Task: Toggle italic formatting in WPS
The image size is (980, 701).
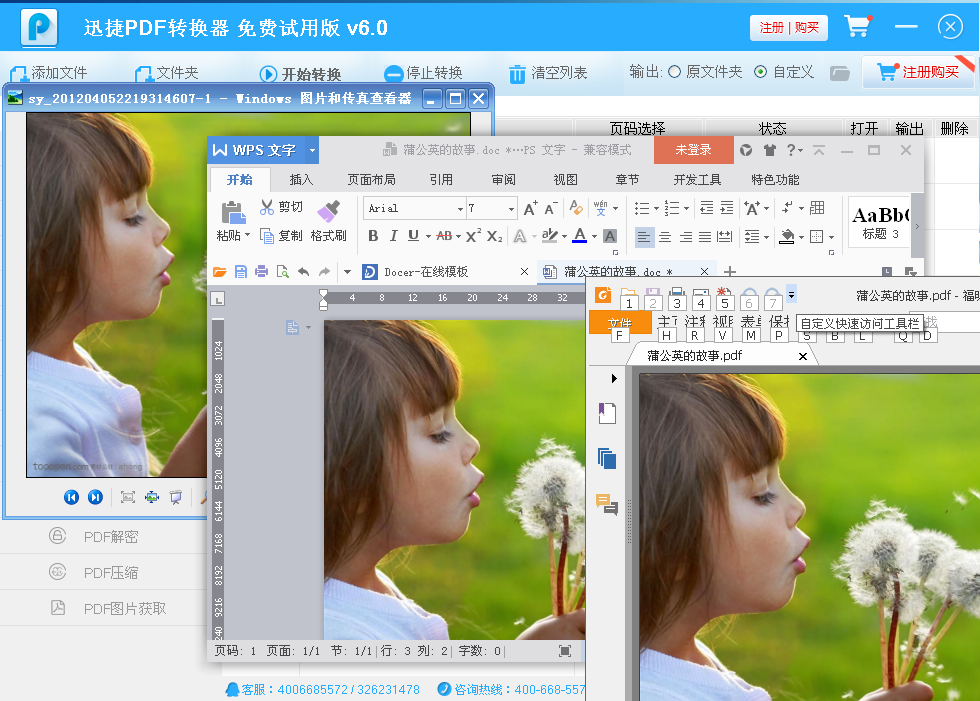Action: (x=393, y=236)
